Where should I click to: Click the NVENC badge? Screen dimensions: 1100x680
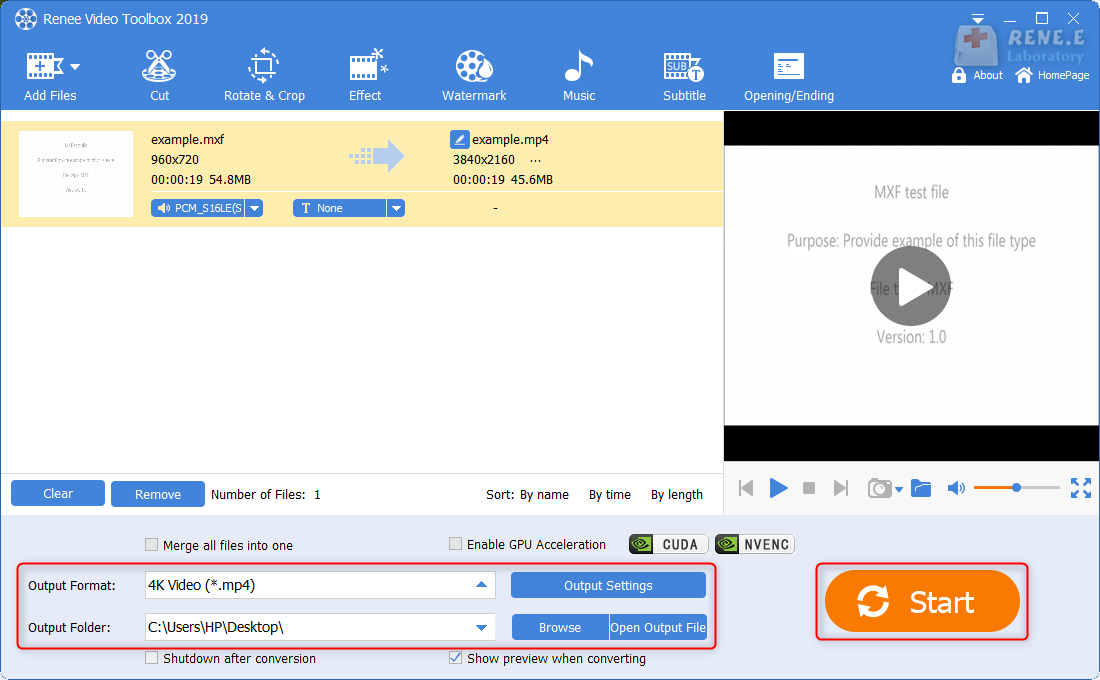[x=755, y=544]
